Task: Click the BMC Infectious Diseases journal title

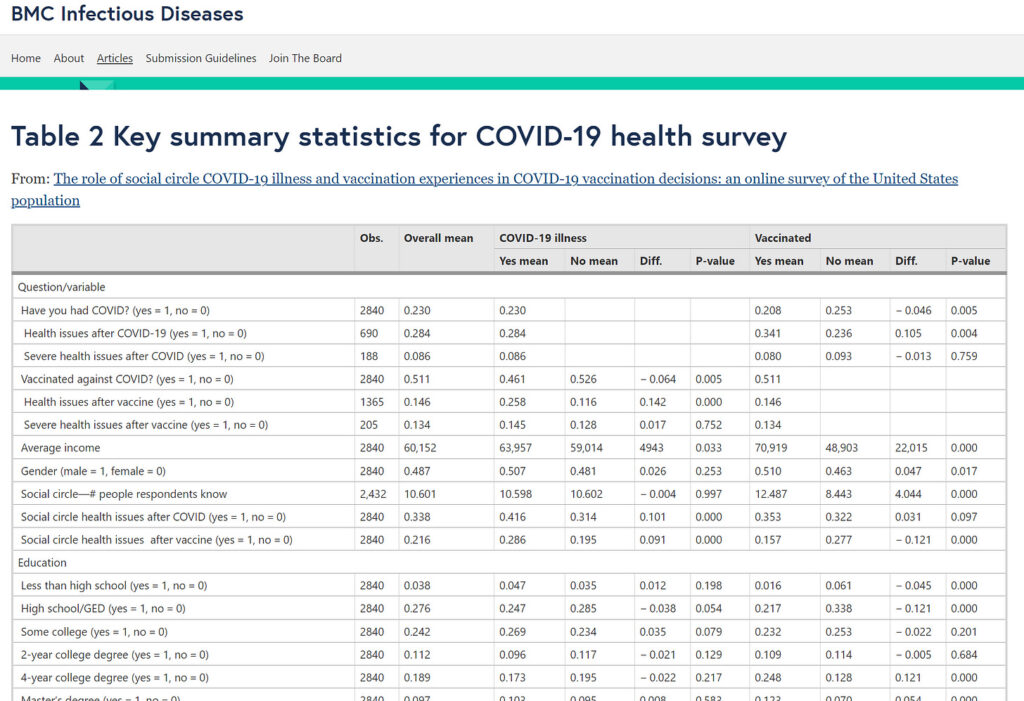Action: tap(127, 14)
